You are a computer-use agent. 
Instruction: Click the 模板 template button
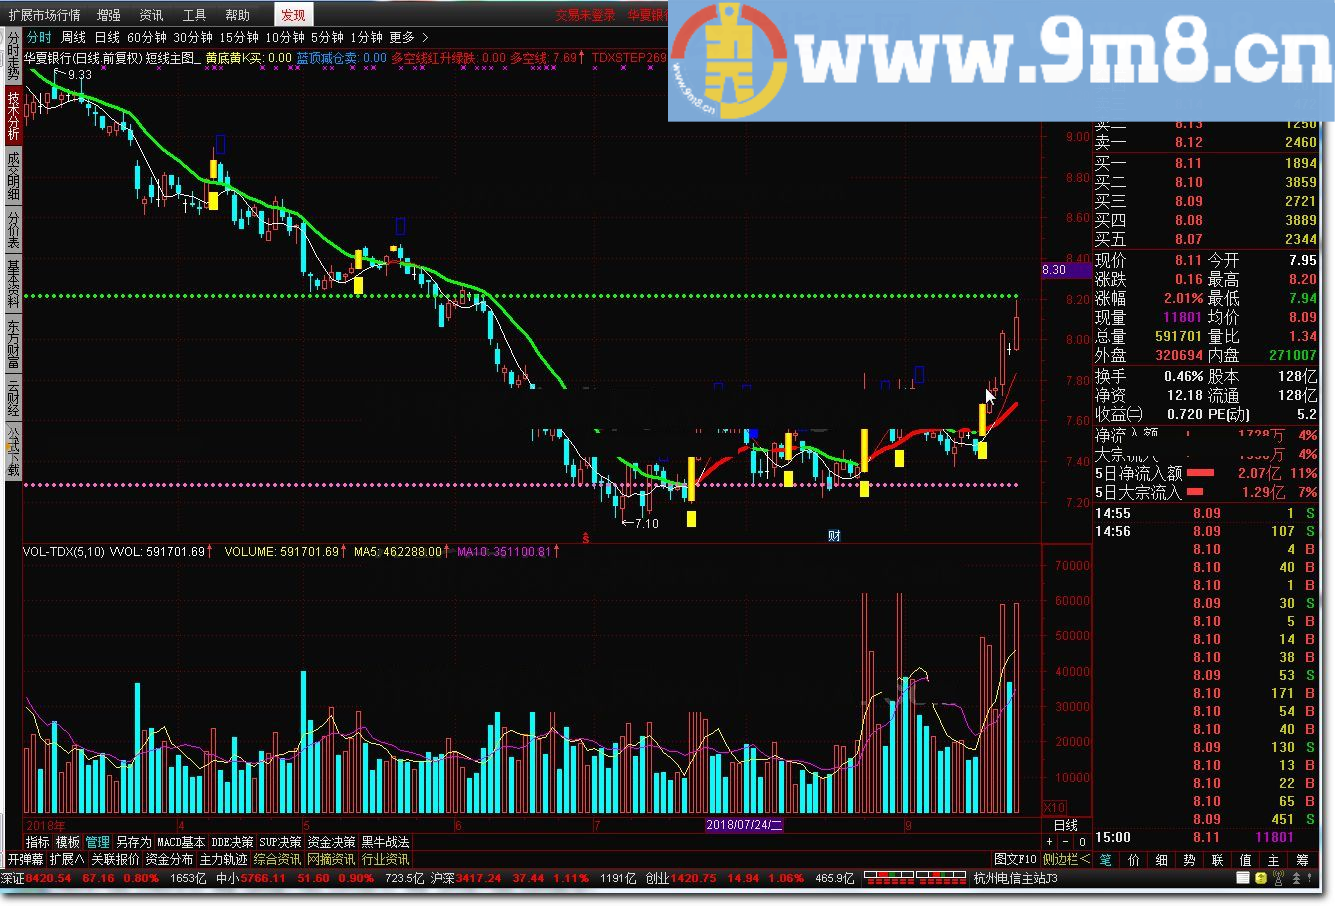coord(67,842)
